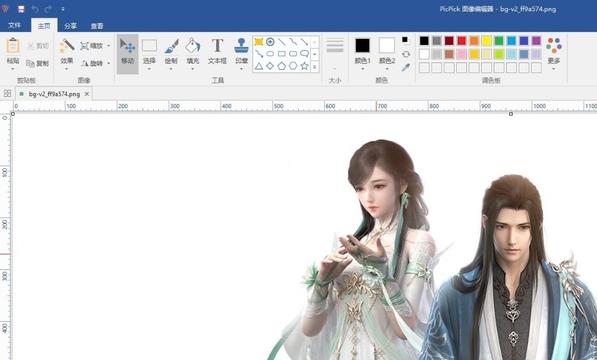This screenshot has width=597, height=360.
Task: Click the 缩放 (Resize) button
Action: 92,46
